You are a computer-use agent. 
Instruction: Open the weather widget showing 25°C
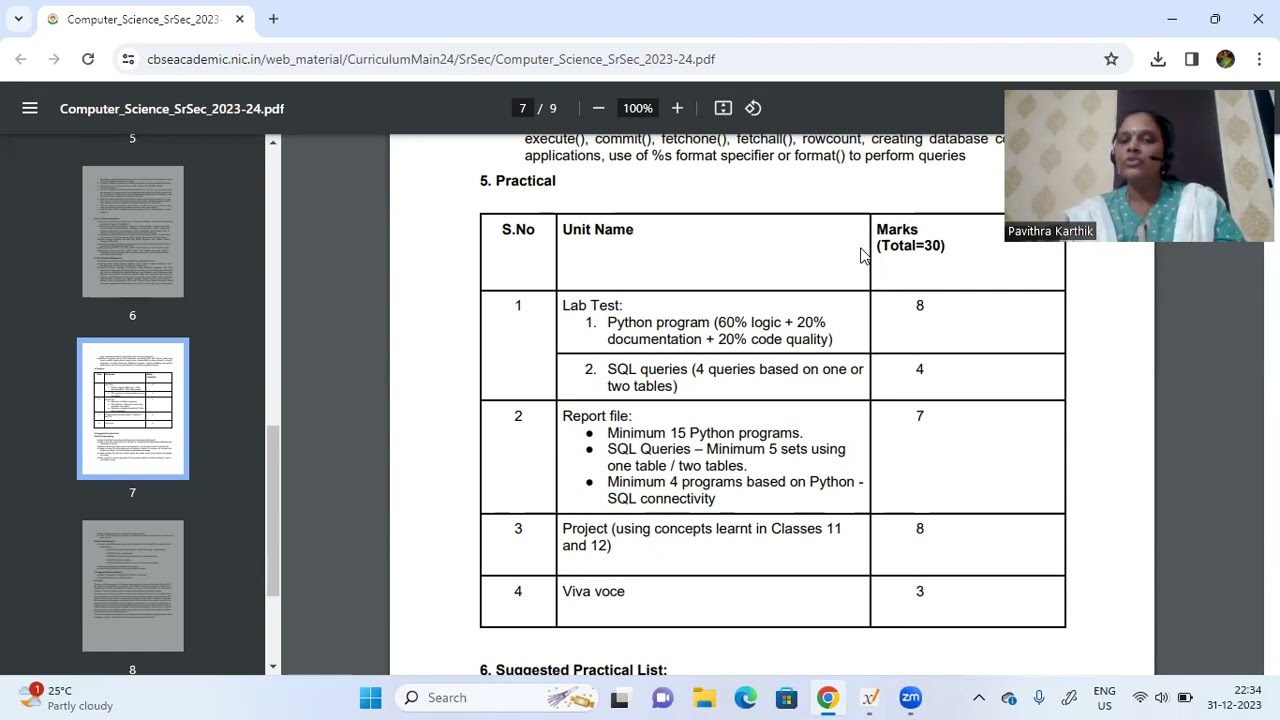pyautogui.click(x=68, y=697)
